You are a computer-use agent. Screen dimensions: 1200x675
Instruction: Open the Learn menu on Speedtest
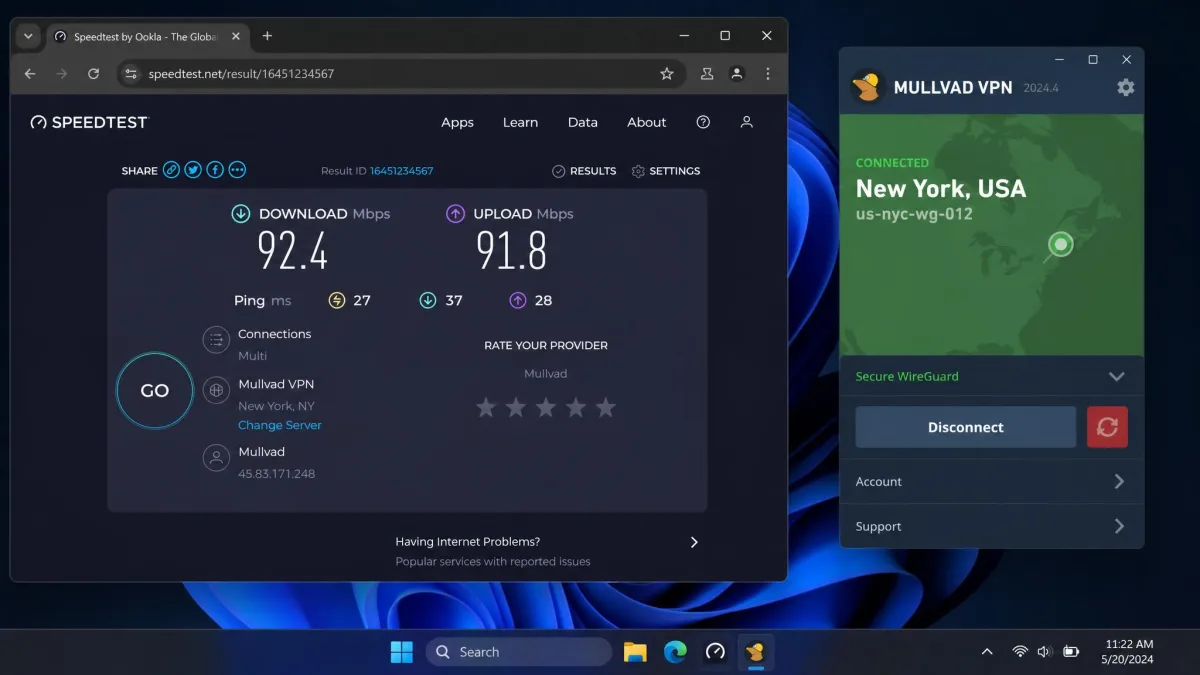tap(520, 122)
